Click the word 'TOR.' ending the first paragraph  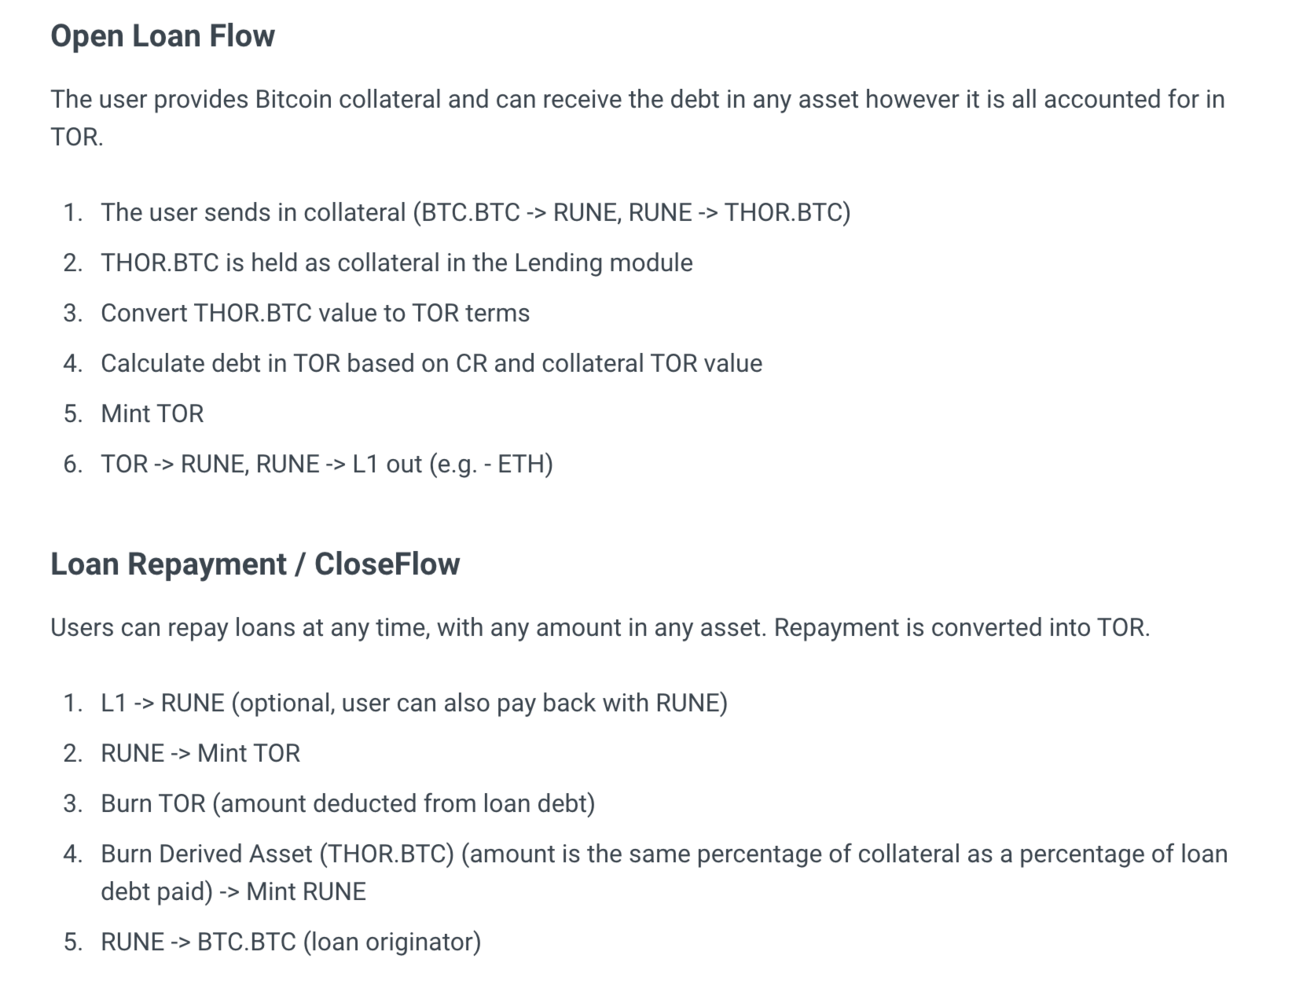tap(77, 137)
